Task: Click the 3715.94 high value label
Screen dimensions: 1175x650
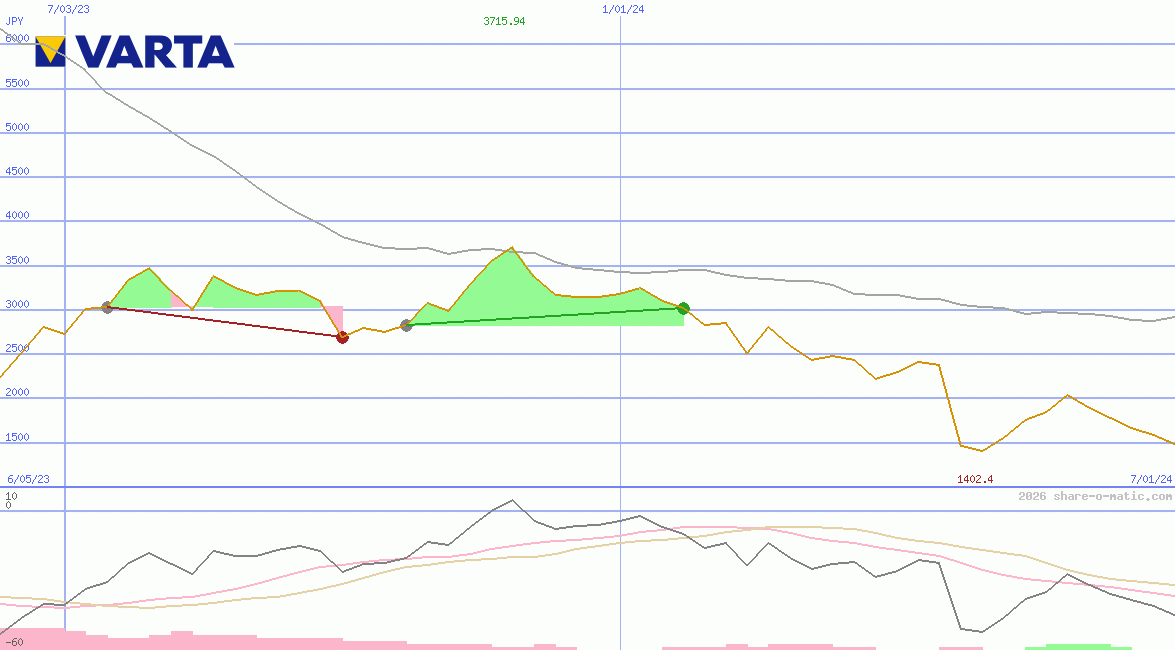Action: coord(504,21)
